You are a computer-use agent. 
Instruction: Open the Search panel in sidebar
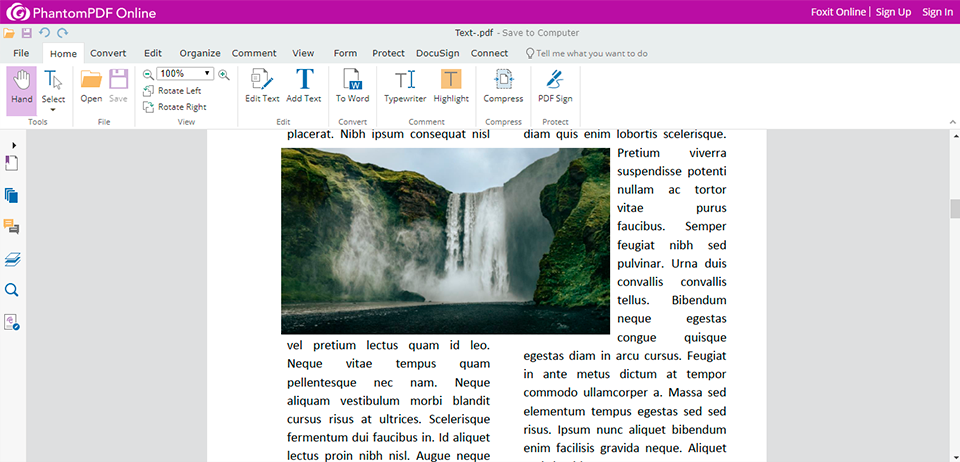pyautogui.click(x=12, y=290)
